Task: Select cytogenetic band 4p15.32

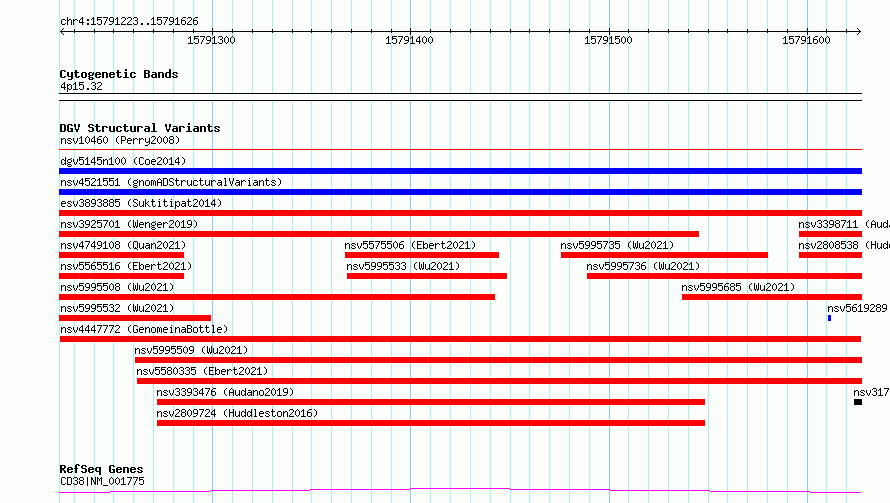Action: 81,86
